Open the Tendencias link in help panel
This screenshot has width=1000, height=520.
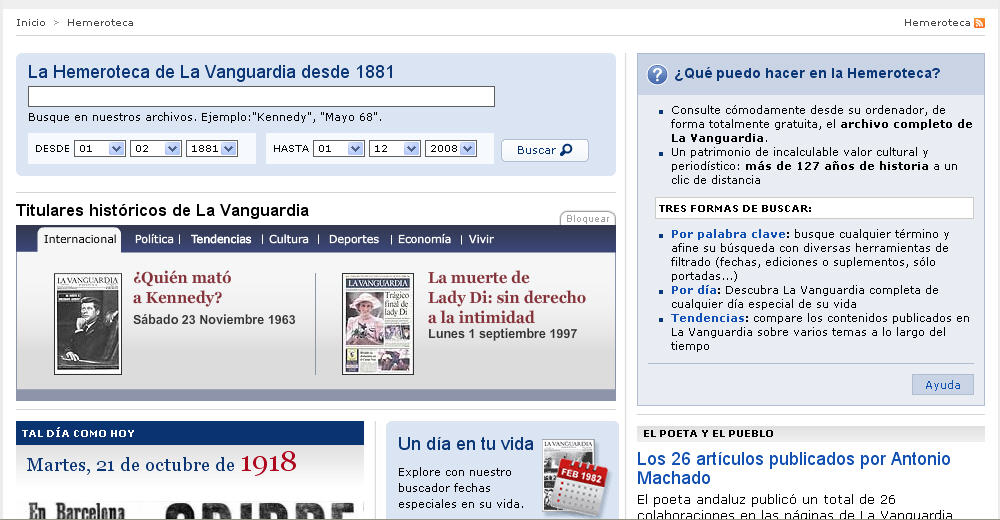click(708, 318)
